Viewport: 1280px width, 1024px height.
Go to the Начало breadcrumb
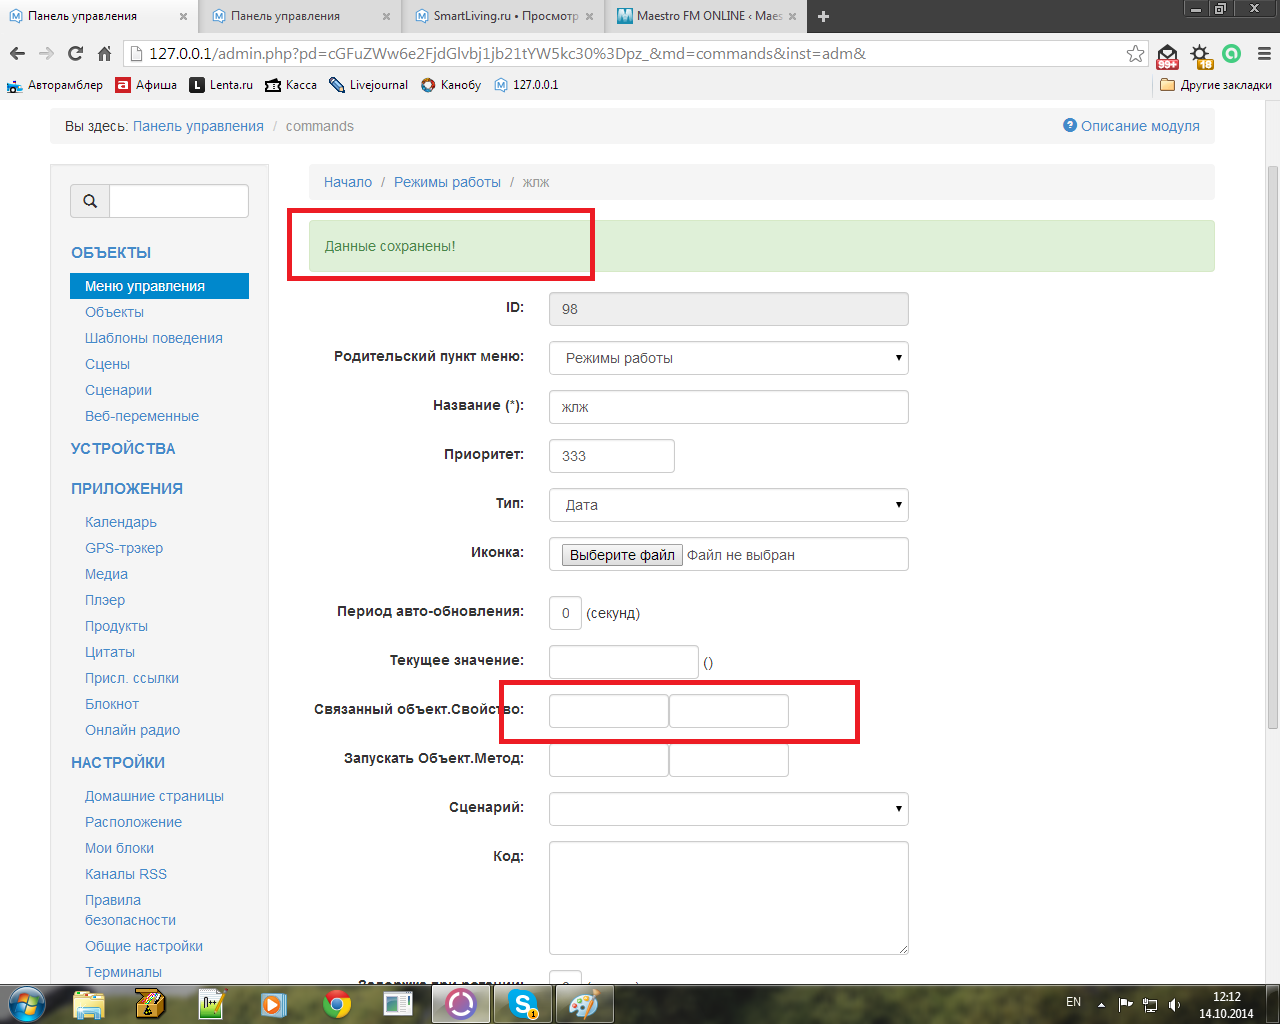(x=348, y=182)
